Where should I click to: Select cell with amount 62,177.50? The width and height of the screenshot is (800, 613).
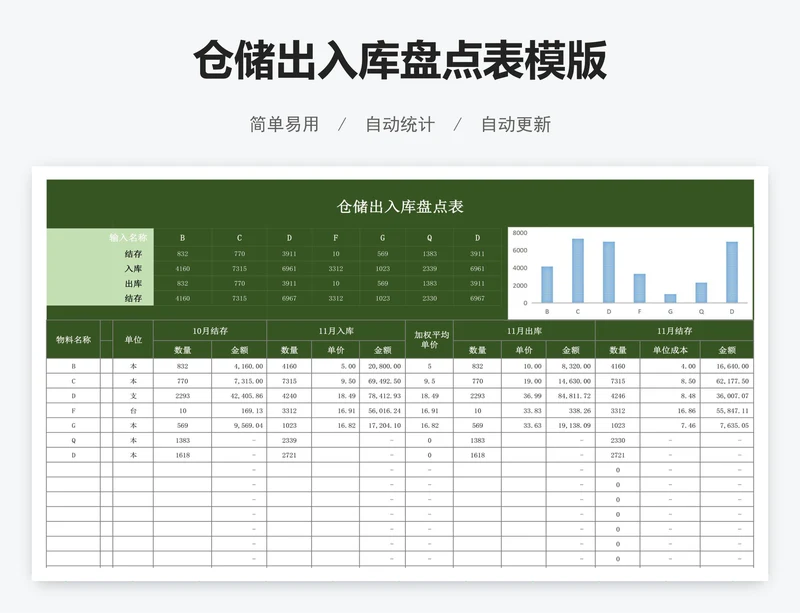(727, 381)
